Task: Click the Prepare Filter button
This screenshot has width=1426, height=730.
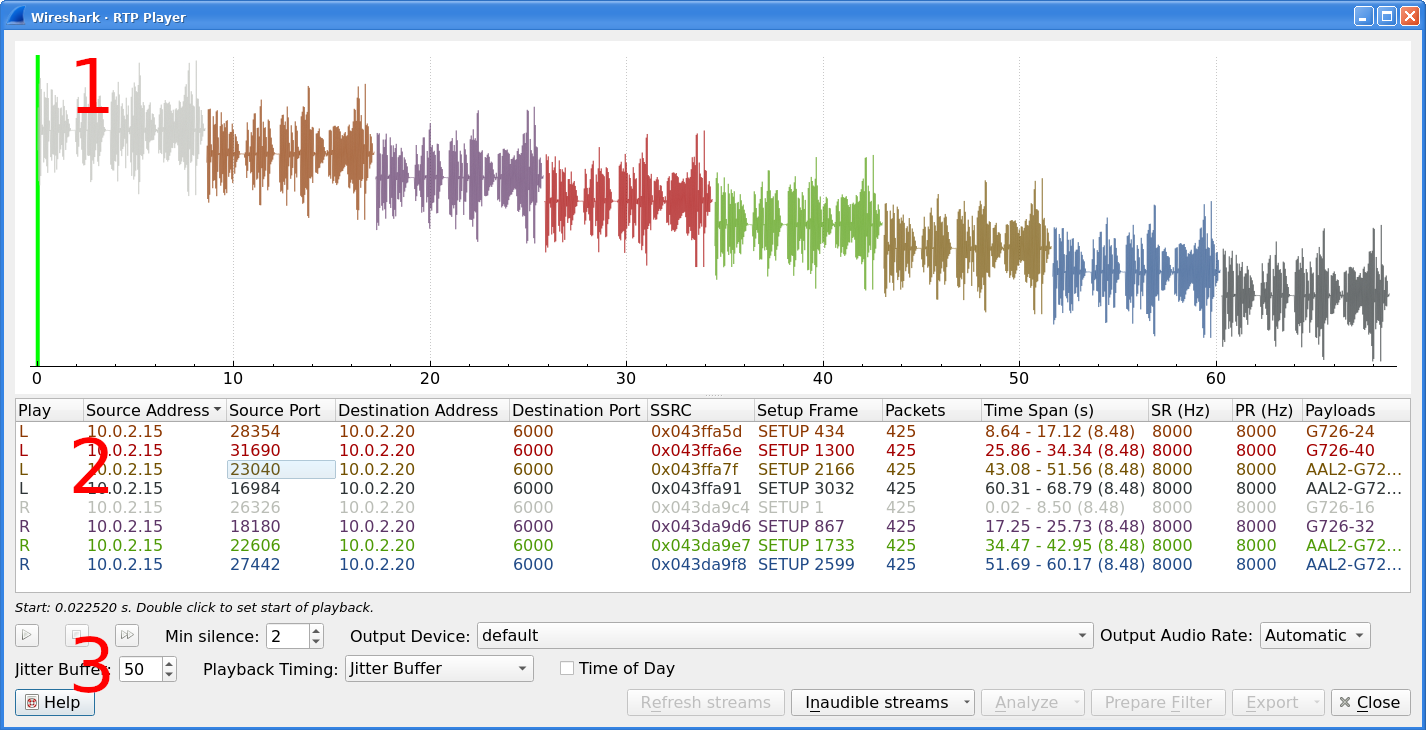Action: (x=1157, y=702)
